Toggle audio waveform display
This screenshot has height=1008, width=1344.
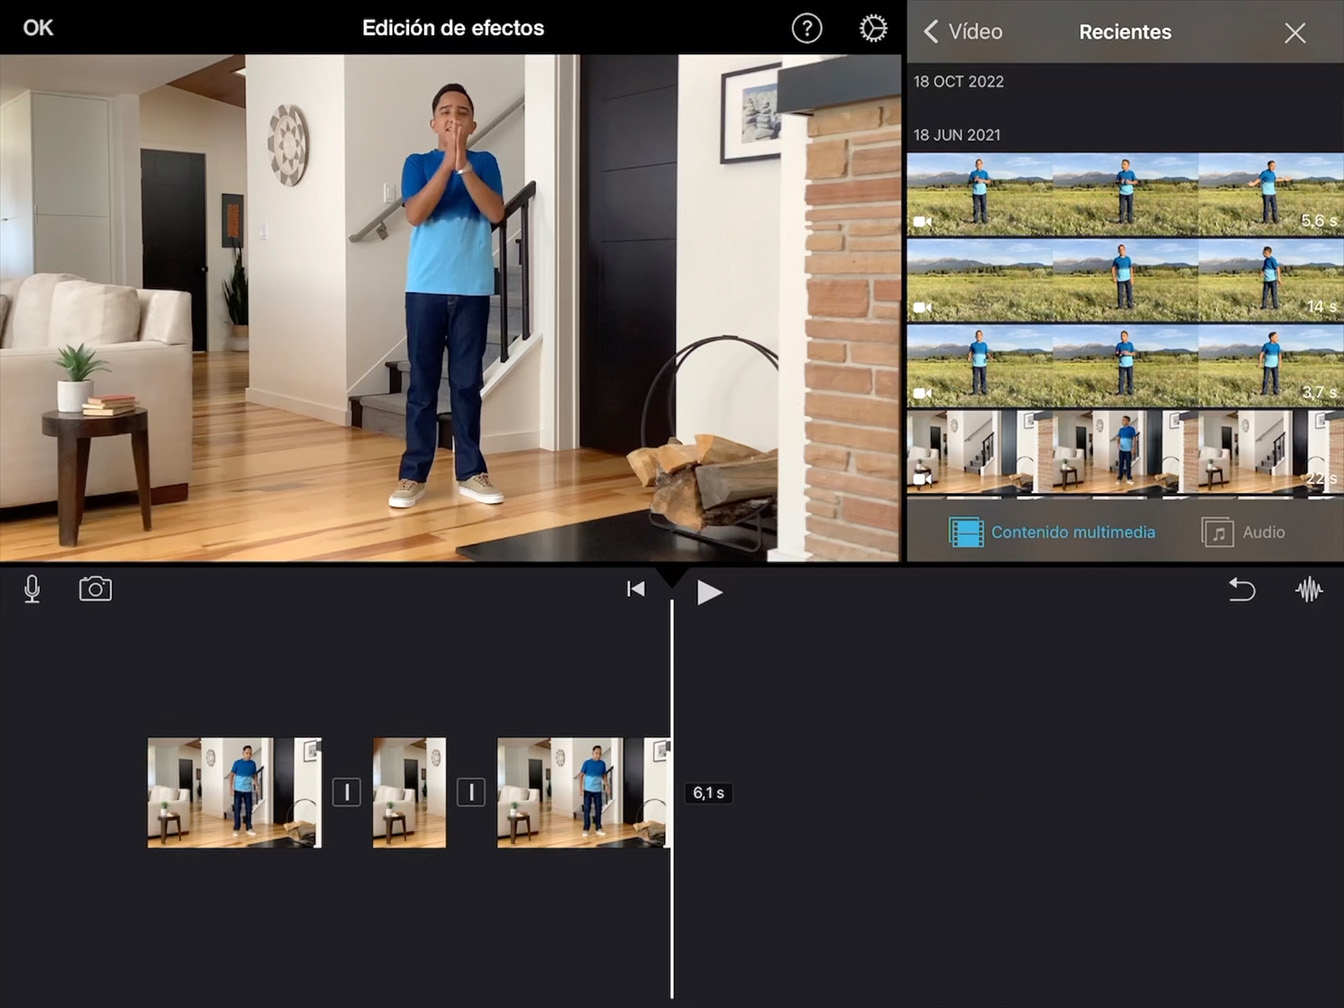(x=1309, y=589)
